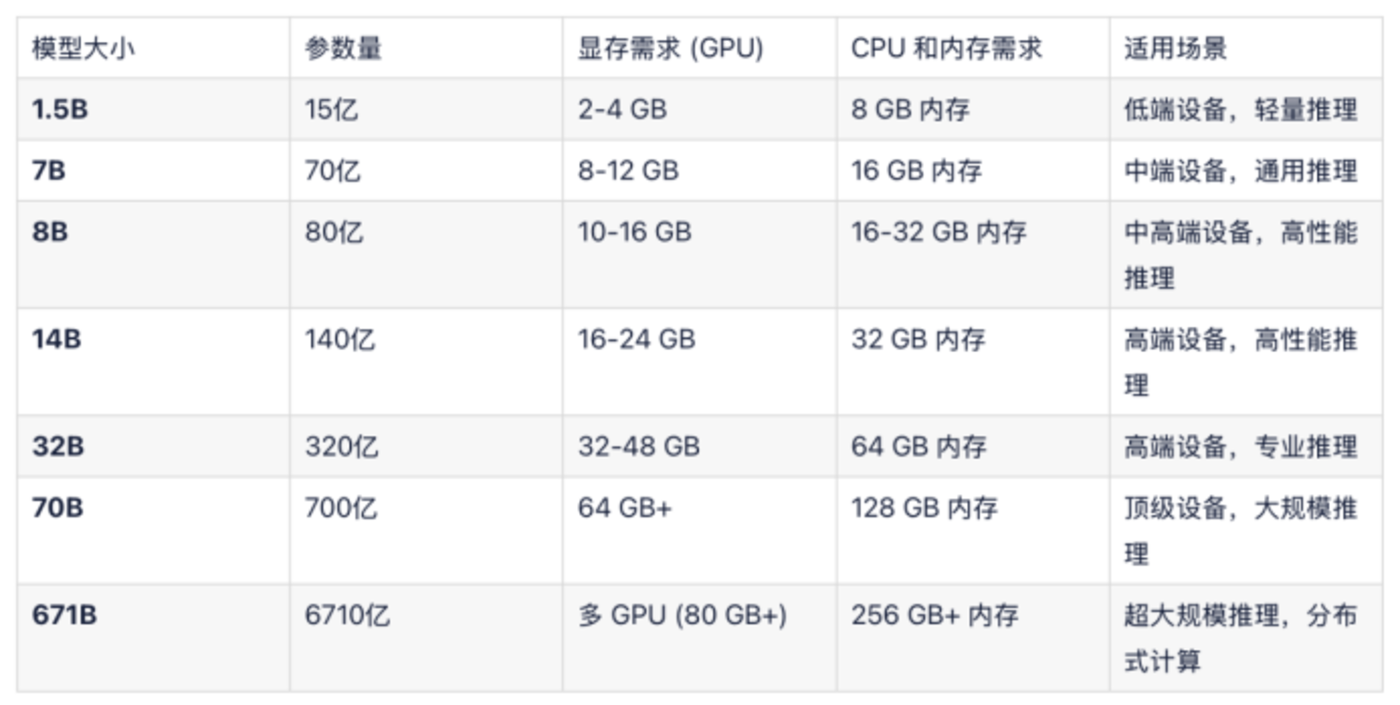Click the 多 GPU (80 GB+) cell
This screenshot has height=705, width=1400.
[682, 615]
